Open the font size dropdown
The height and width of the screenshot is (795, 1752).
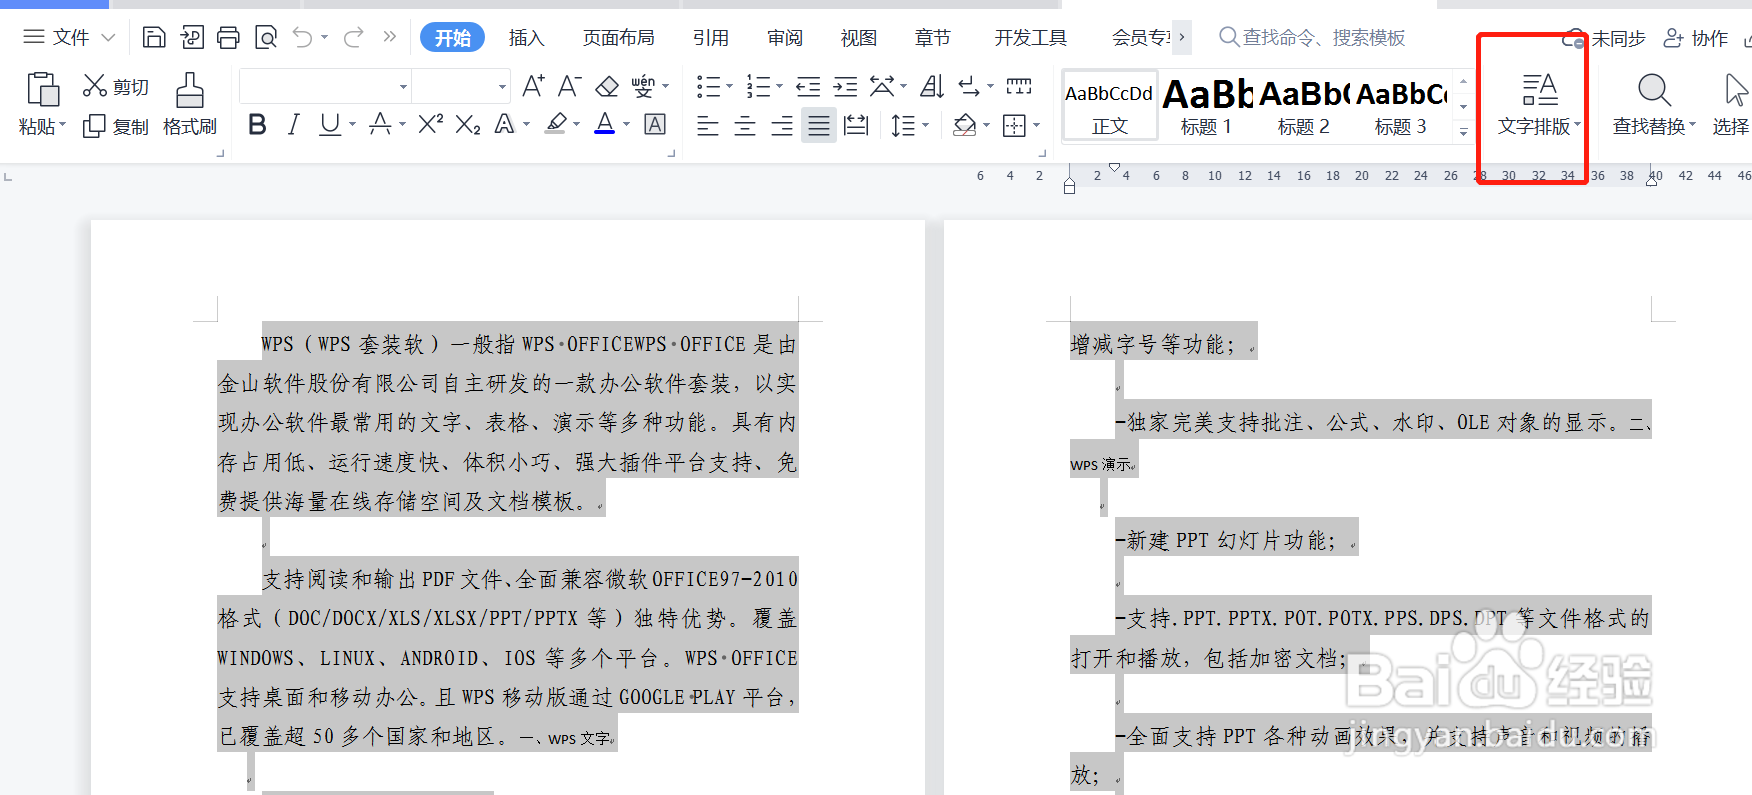click(x=502, y=87)
